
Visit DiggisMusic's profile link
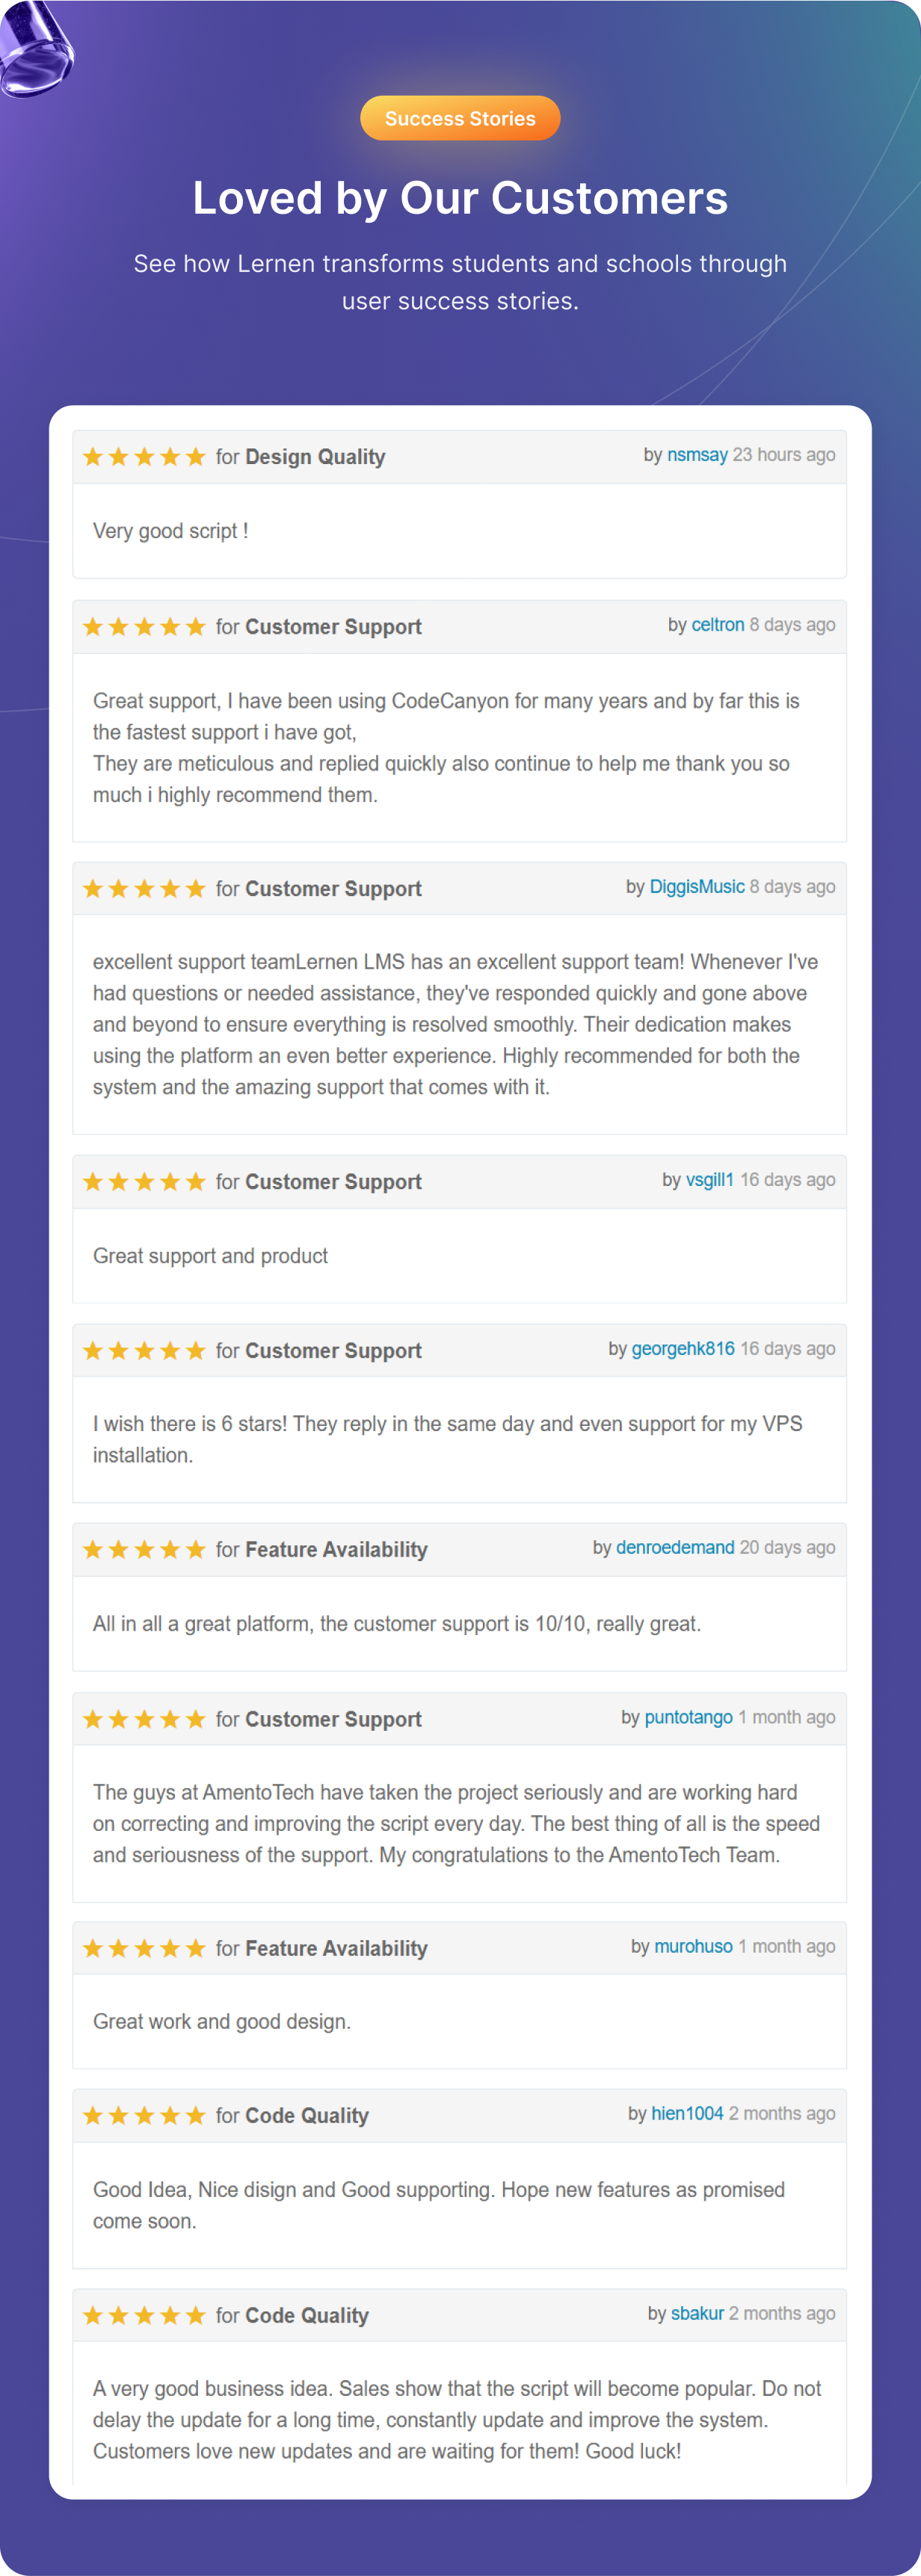click(x=697, y=887)
